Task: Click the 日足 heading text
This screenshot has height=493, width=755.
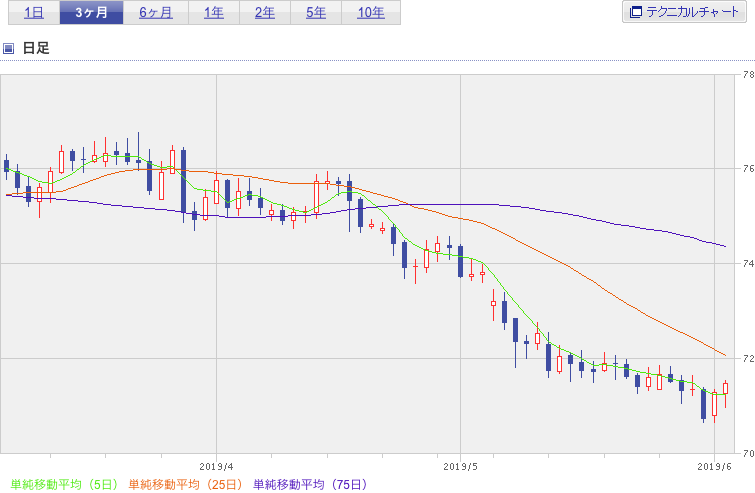Action: tap(36, 48)
